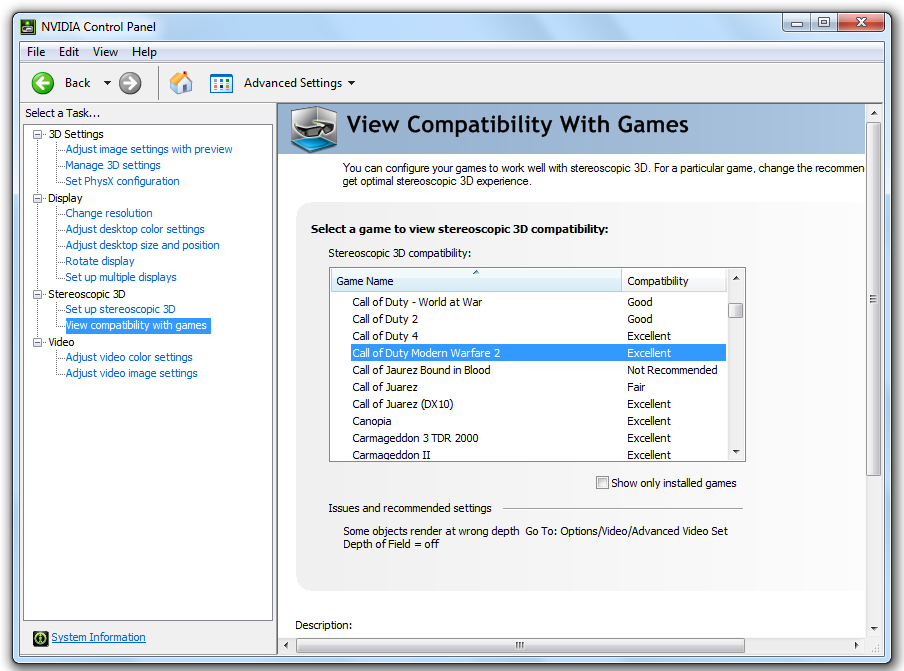Image resolution: width=904 pixels, height=671 pixels.
Task: Open Rotate display task
Action: click(x=100, y=261)
